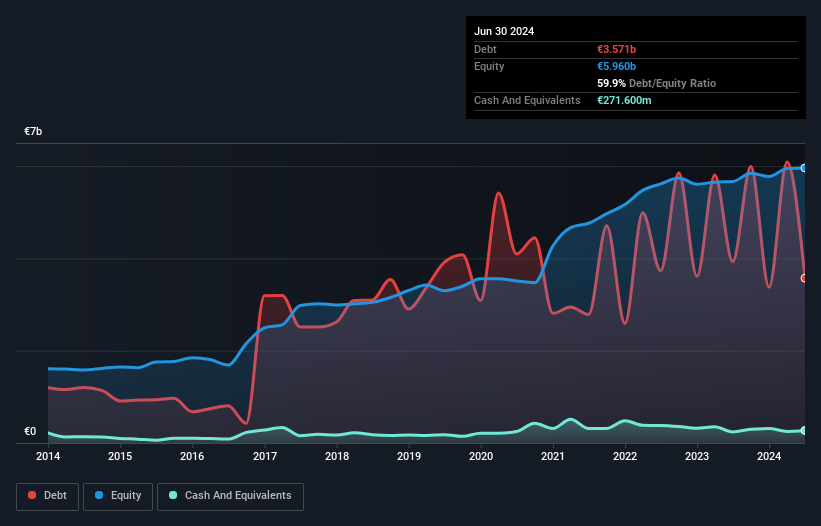Image resolution: width=821 pixels, height=526 pixels.
Task: Click the 2023 x-axis label
Action: coord(697,456)
